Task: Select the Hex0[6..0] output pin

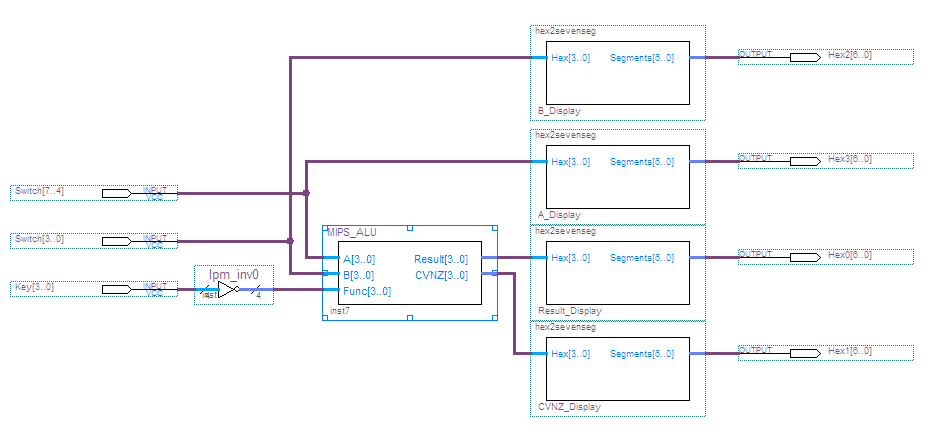Action: click(x=805, y=257)
